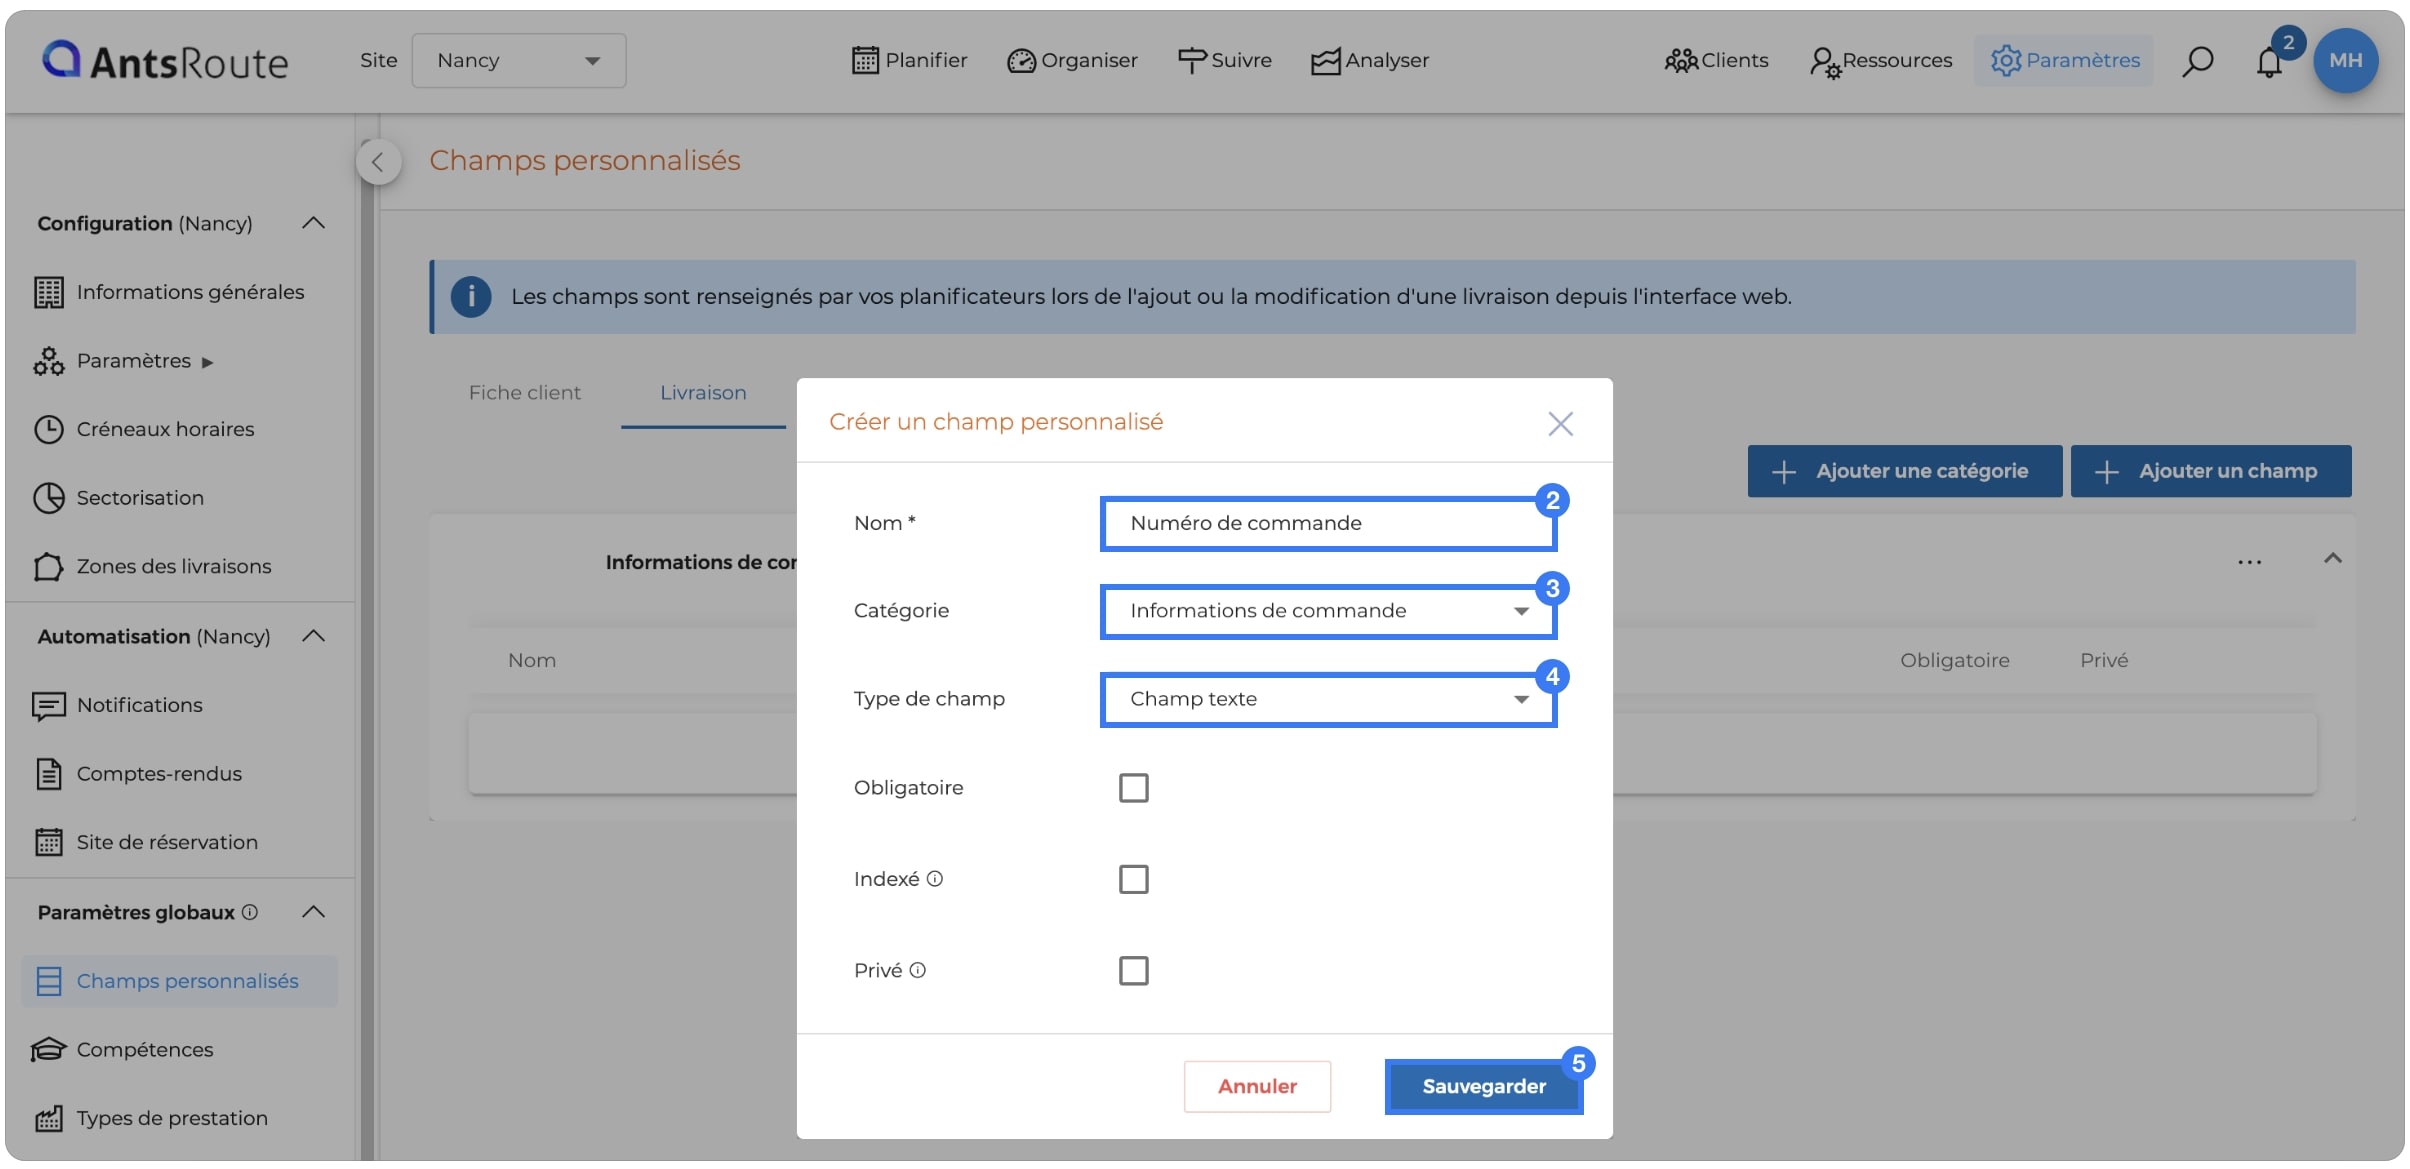Tick the Indexé checkbox
The image size is (2410, 1169).
pos(1133,879)
